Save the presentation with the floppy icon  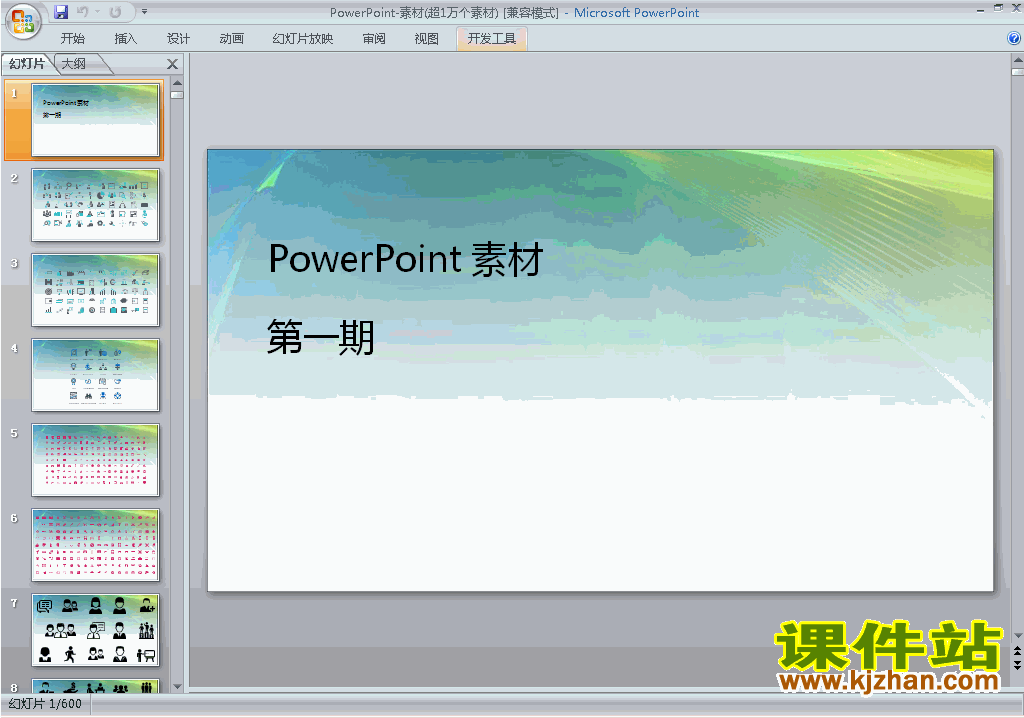[61, 12]
